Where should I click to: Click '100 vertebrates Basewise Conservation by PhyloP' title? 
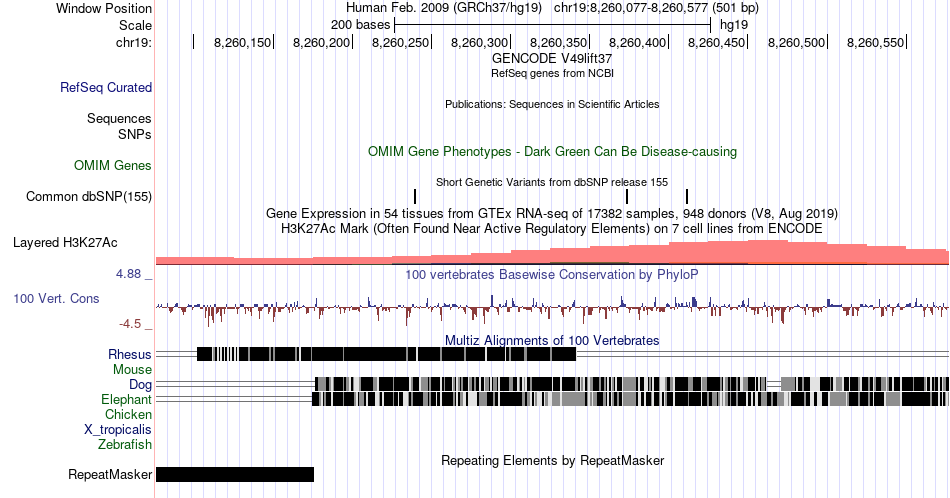coord(552,274)
